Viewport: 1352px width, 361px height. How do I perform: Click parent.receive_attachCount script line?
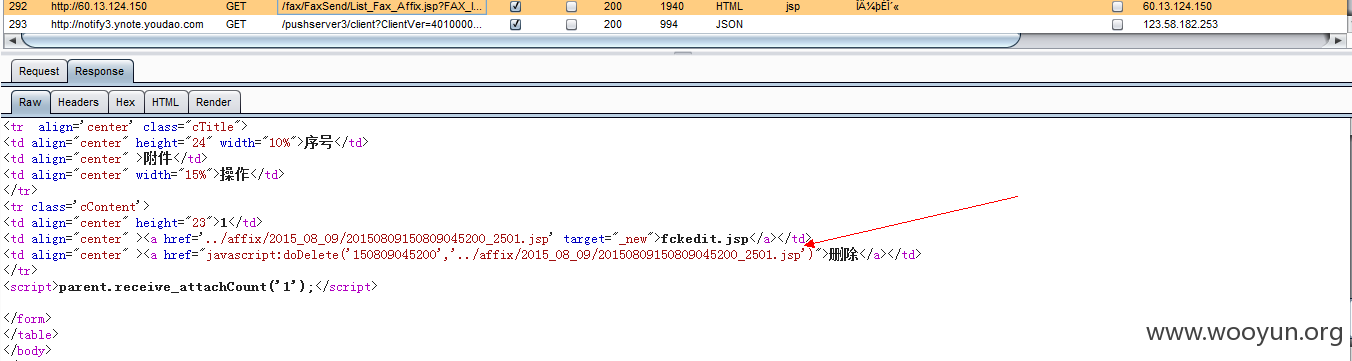click(x=190, y=287)
